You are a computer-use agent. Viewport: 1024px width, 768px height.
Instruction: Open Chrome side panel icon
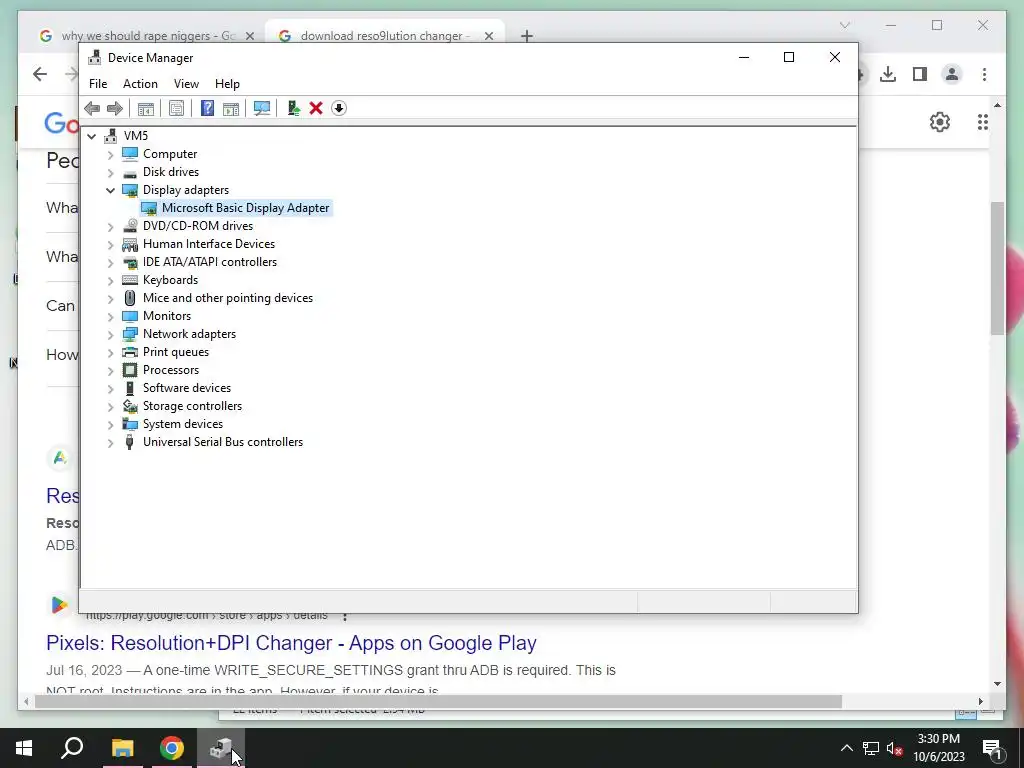click(920, 74)
